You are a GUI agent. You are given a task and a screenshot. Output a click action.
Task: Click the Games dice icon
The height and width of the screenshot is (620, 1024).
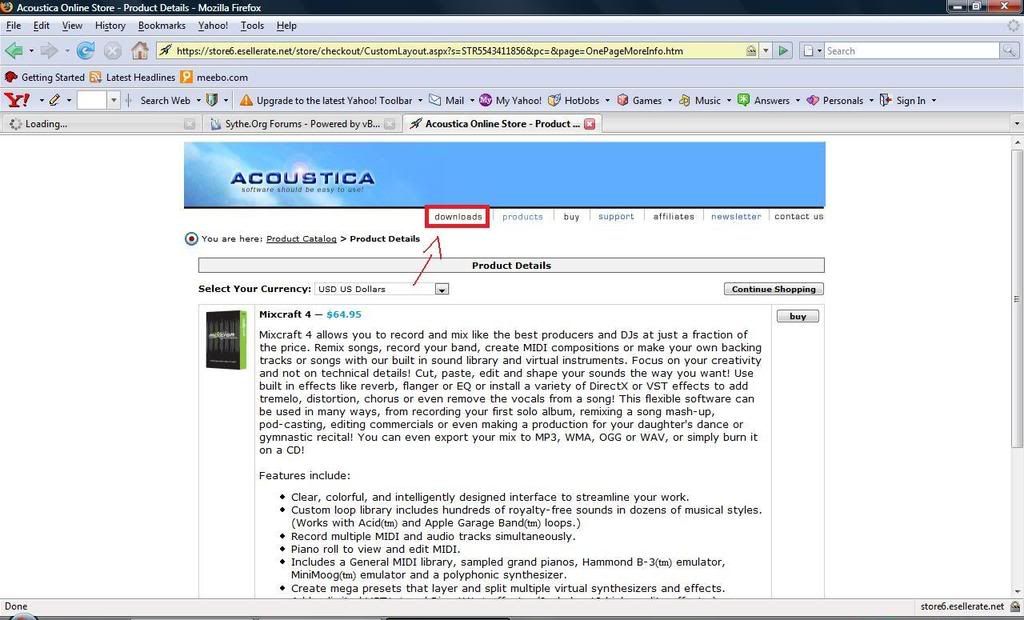click(x=622, y=100)
